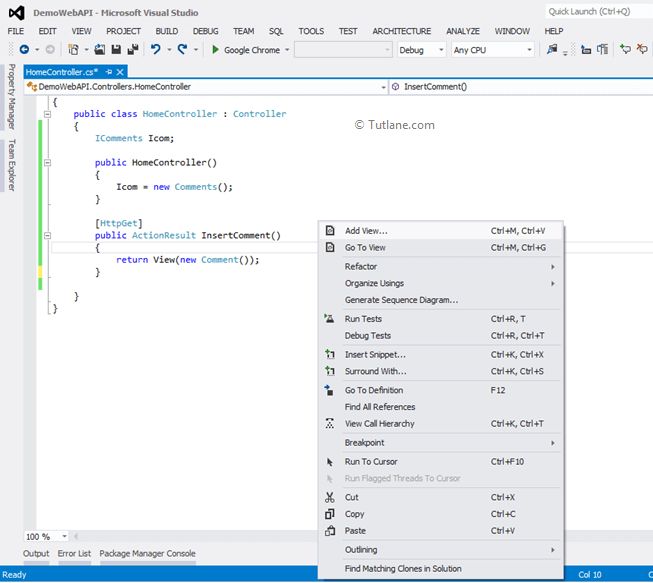Image resolution: width=653 pixels, height=583 pixels.
Task: Click the Save All icon
Action: 133,50
